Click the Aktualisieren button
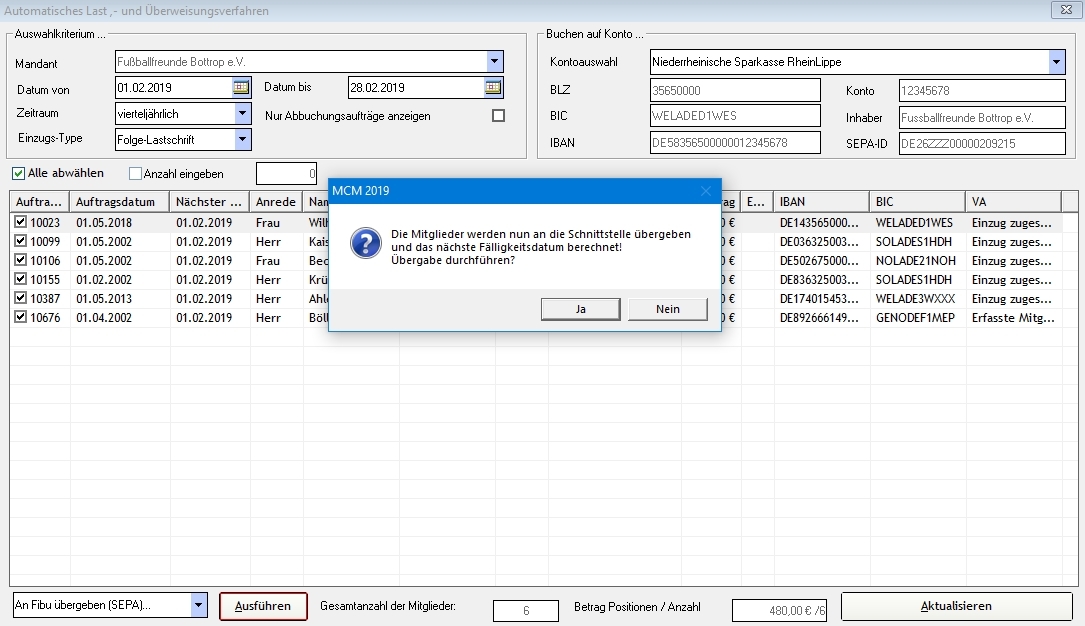Screen dimensions: 1085x626 pos(956,606)
